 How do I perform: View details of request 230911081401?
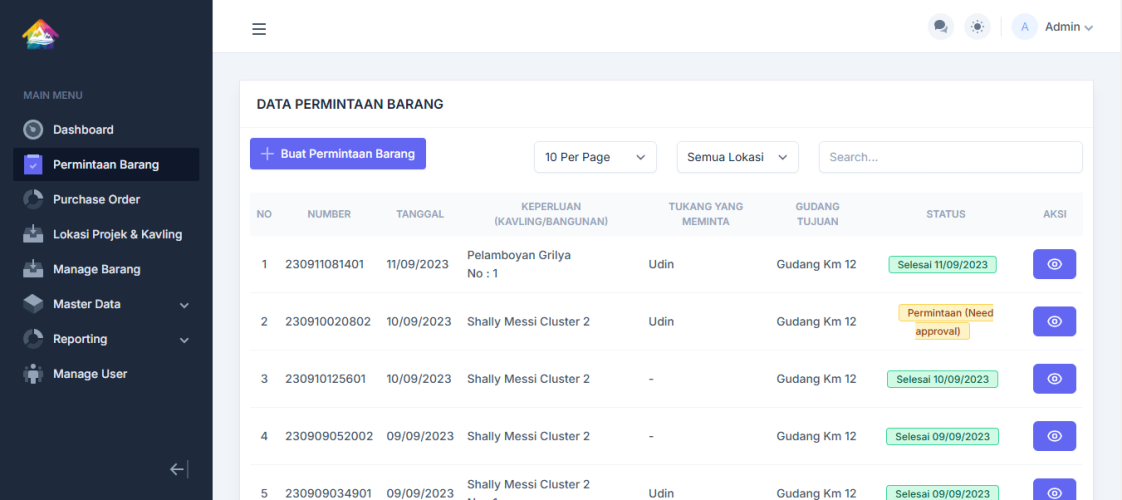coord(1054,264)
